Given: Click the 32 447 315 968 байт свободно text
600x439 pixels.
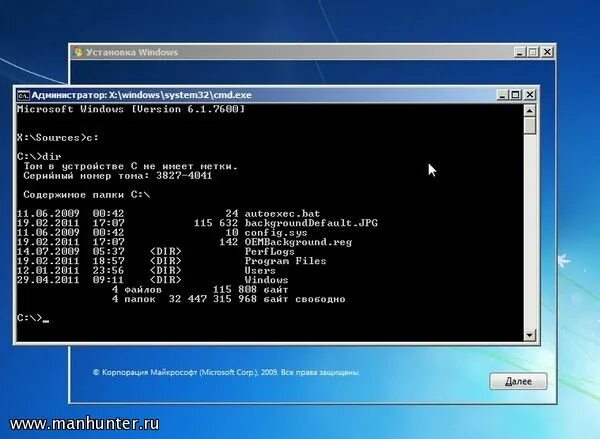Looking at the screenshot, I should 257,299.
